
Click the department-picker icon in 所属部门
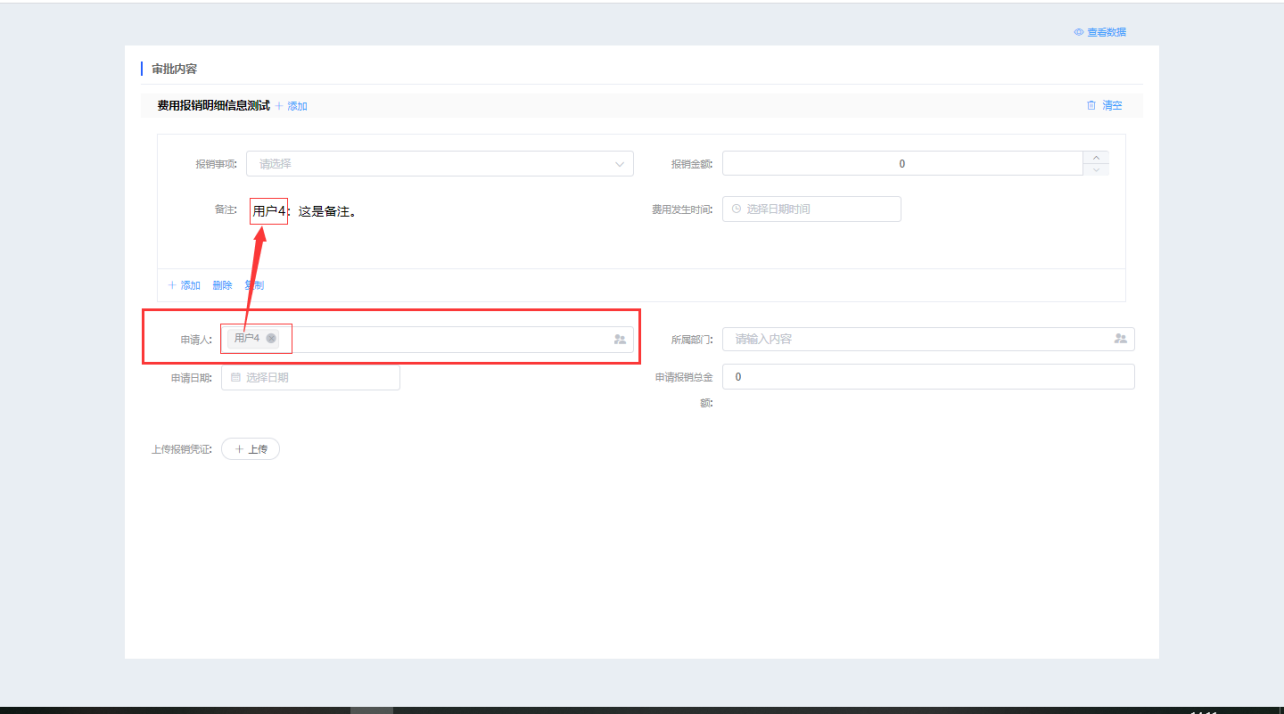point(1120,339)
